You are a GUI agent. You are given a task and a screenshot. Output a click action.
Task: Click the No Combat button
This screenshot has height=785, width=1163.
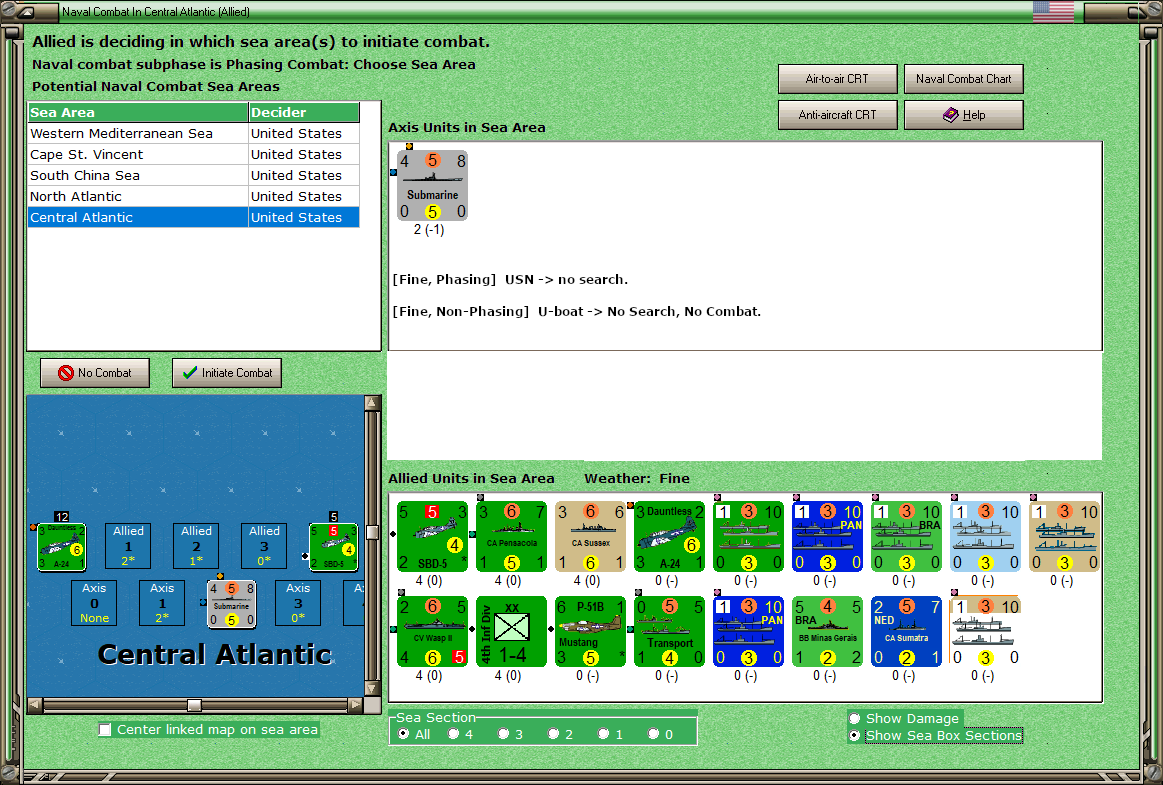pos(95,373)
